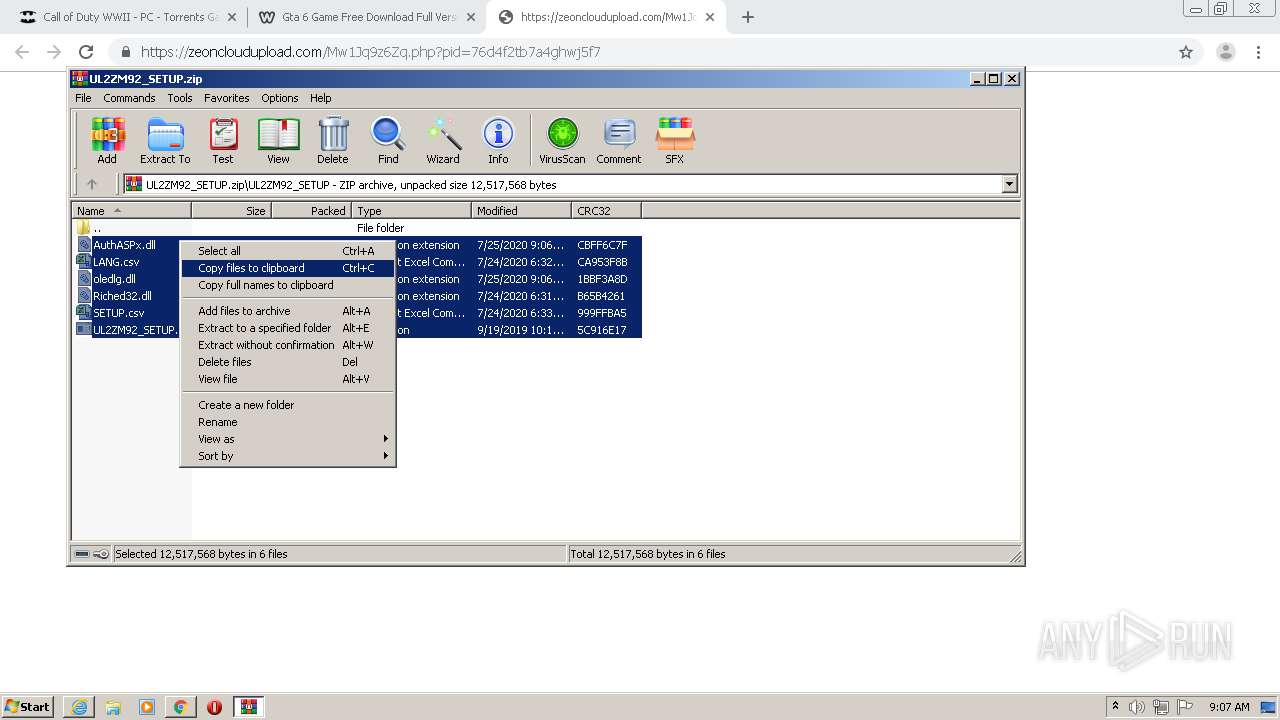Choose Extract to a specified folder
The image size is (1280, 720).
[x=288, y=328]
